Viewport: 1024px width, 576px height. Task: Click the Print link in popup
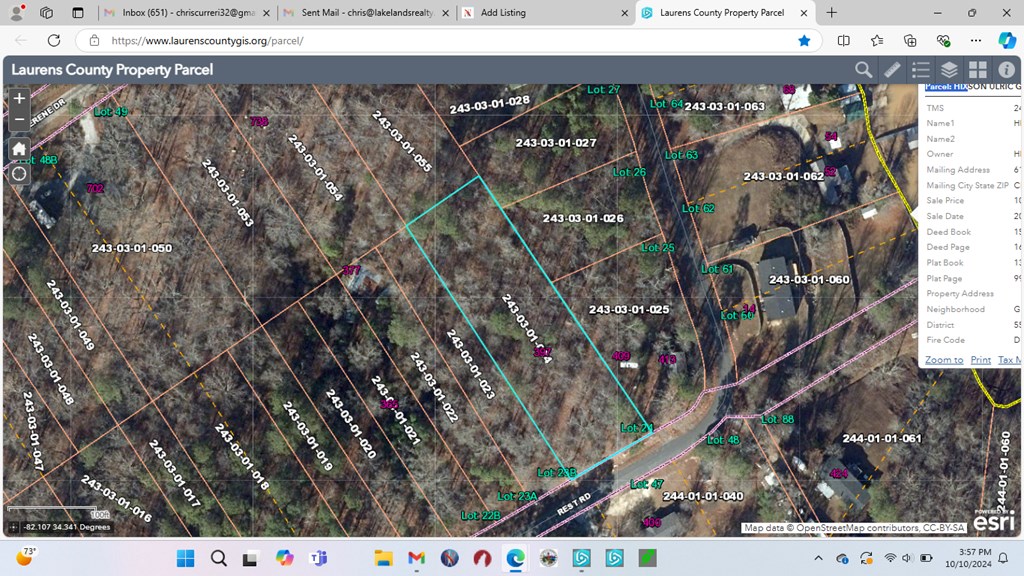980,360
